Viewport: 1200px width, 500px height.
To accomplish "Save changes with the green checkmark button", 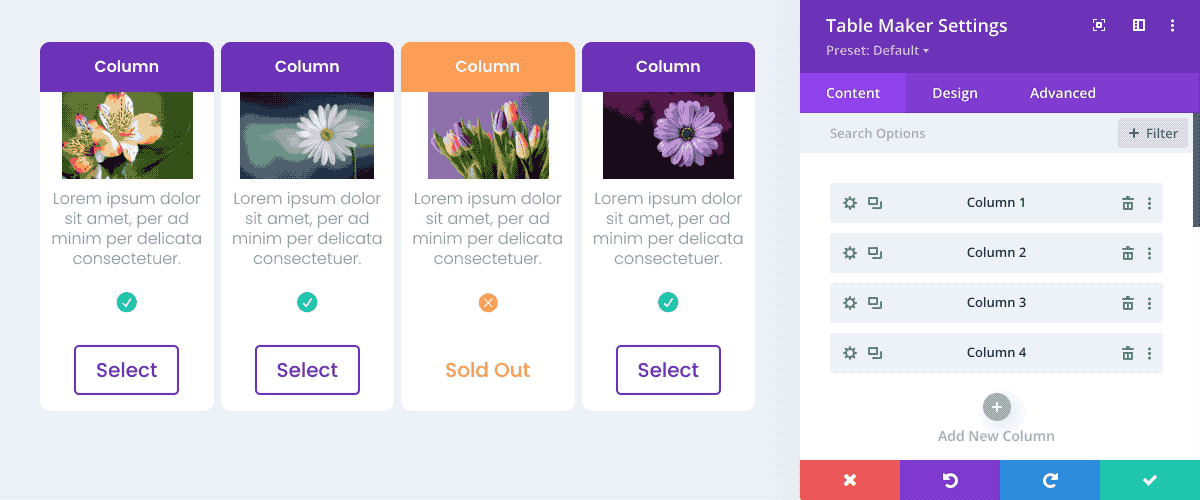I will click(x=1150, y=480).
